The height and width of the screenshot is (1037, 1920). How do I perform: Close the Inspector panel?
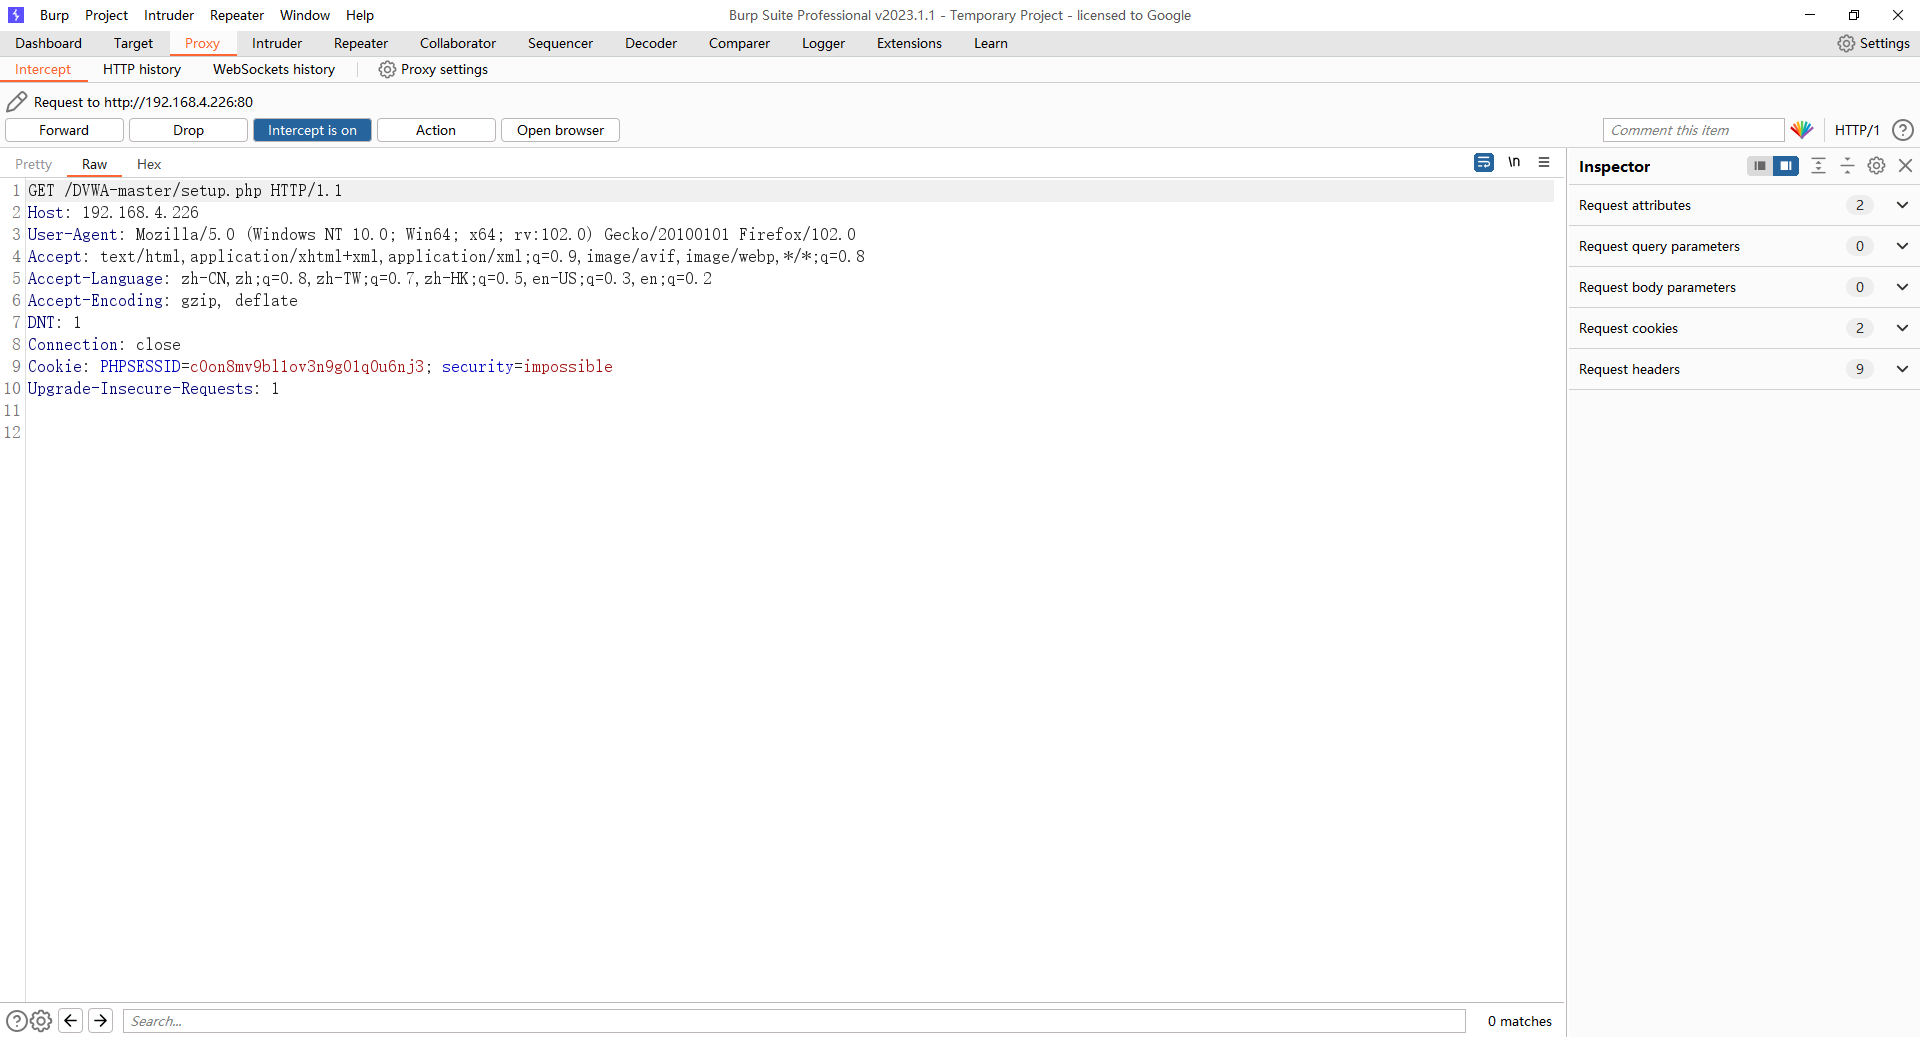[x=1905, y=166]
